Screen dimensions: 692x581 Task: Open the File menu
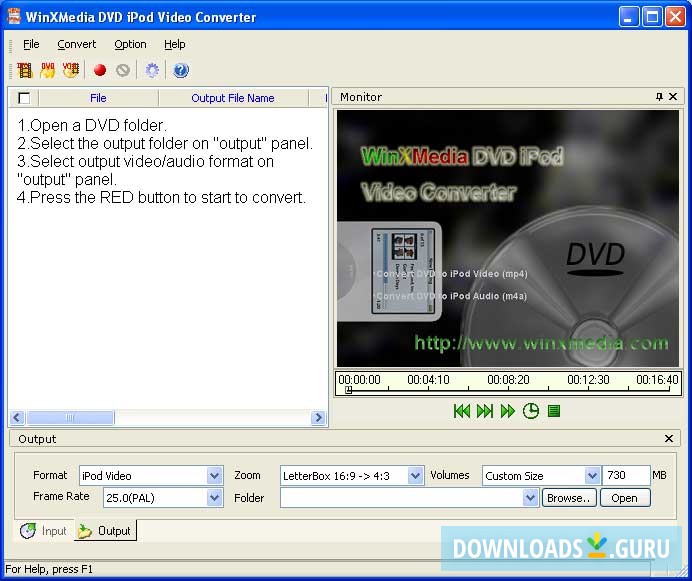pos(31,44)
